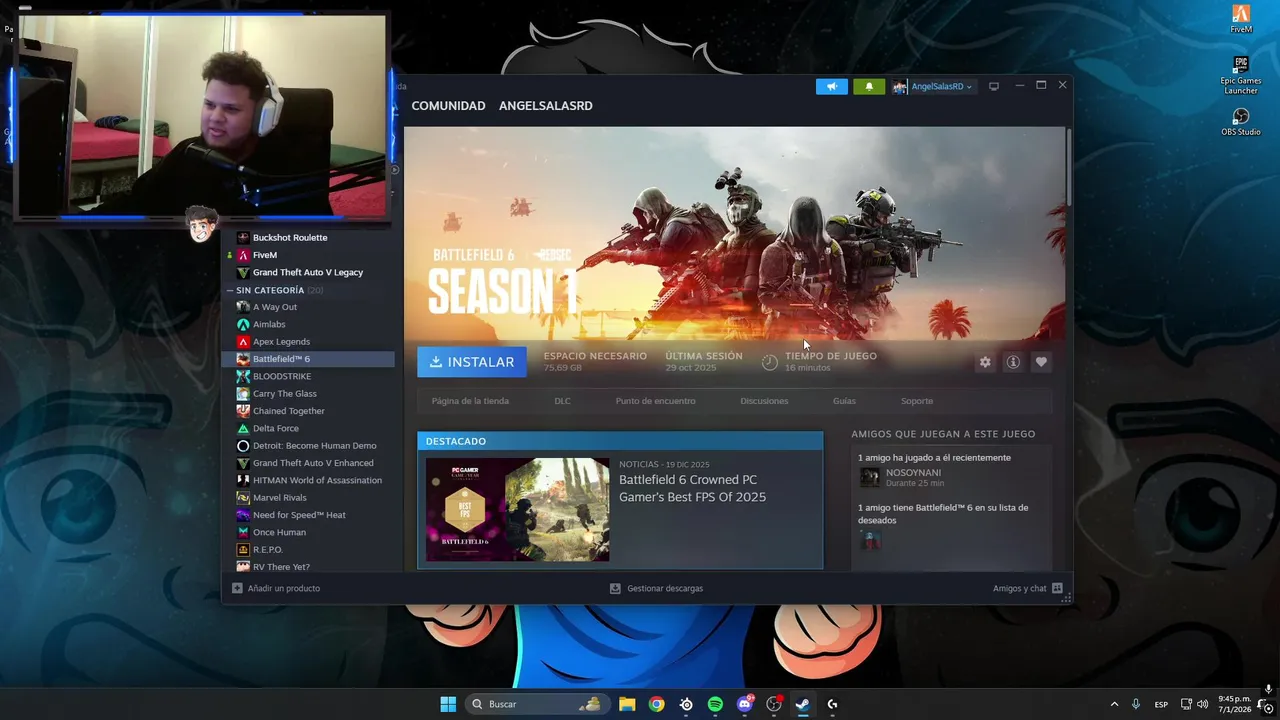Open Epic Games Launcher desktop shortcut
1280x720 pixels.
1241,74
